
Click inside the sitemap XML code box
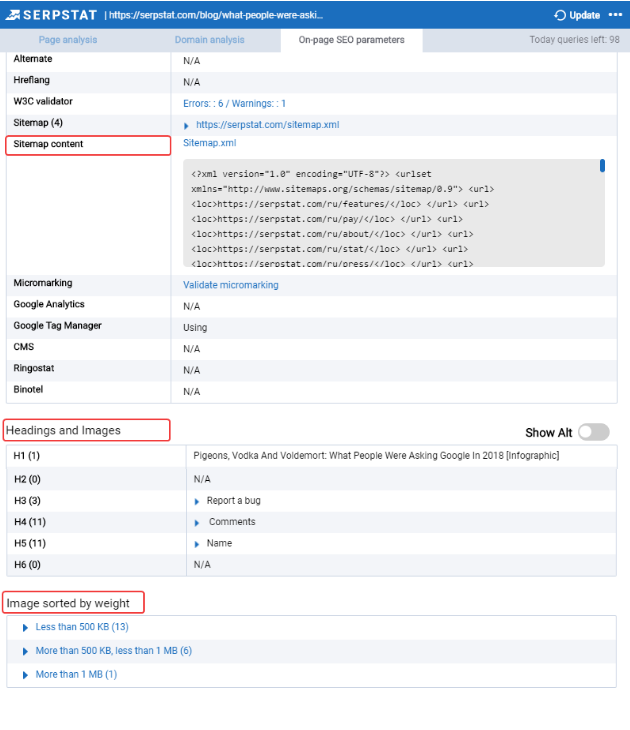coord(394,213)
